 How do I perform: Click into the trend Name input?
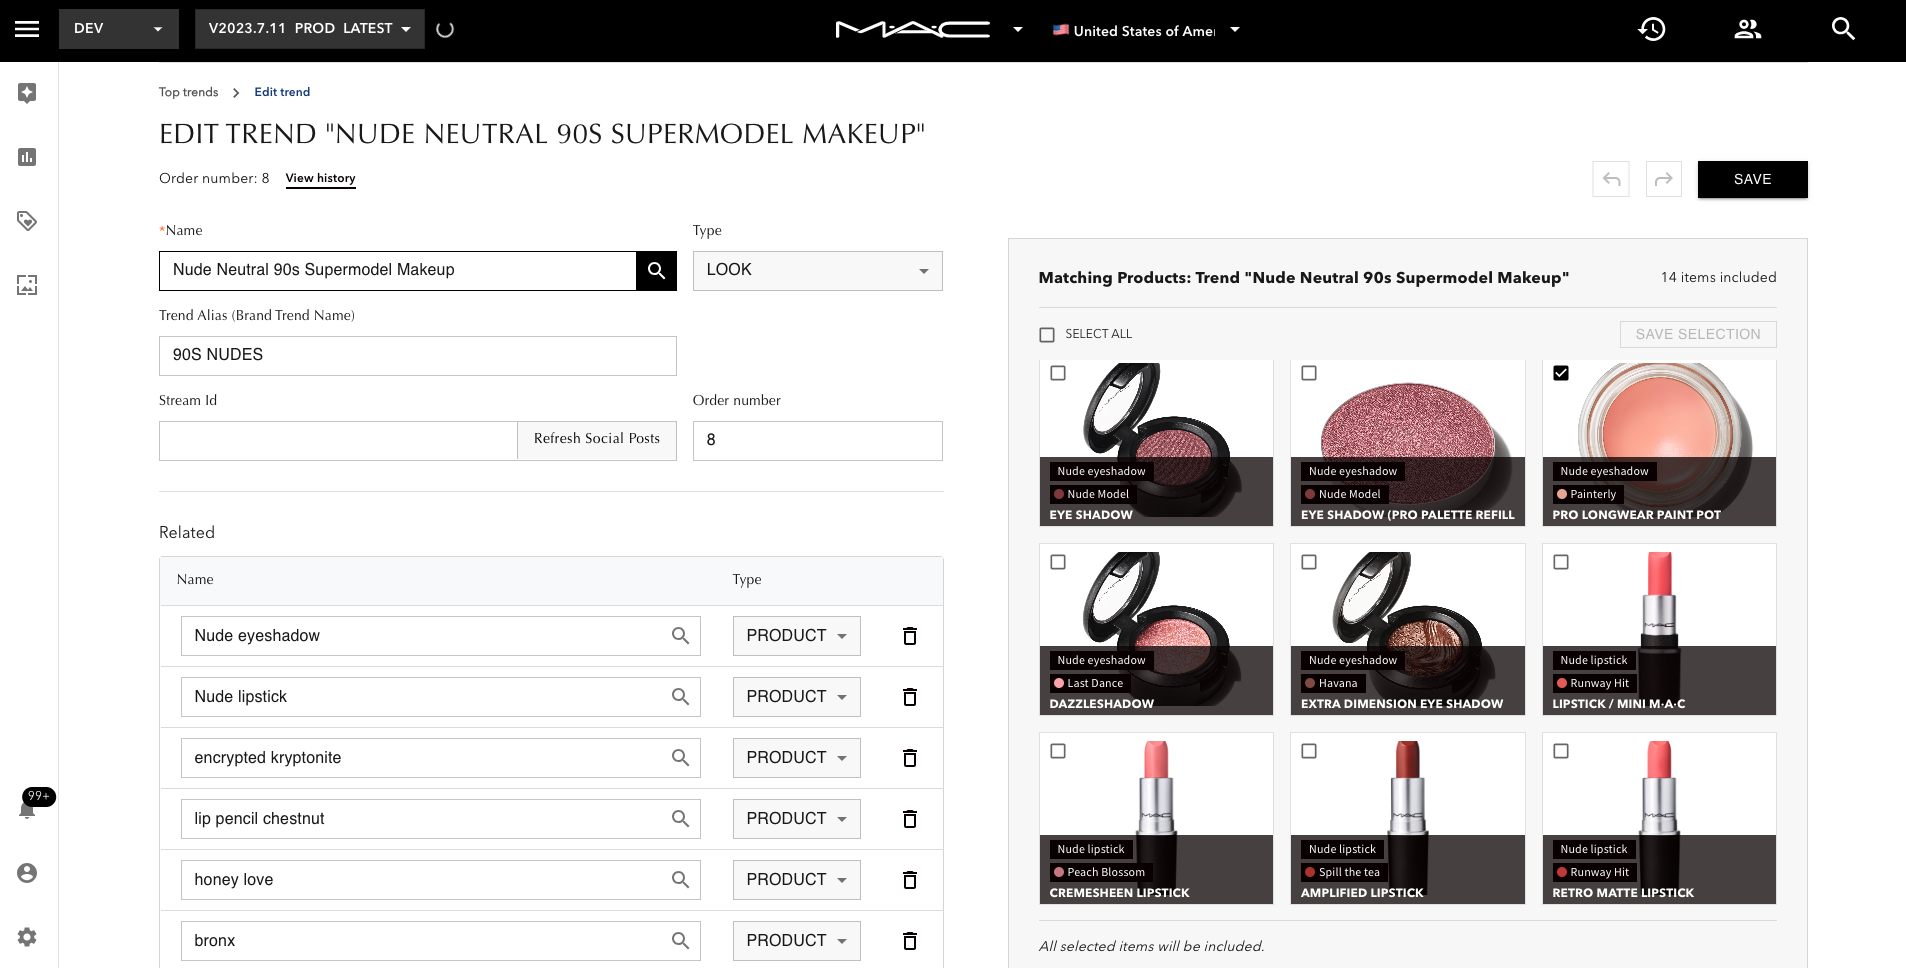pyautogui.click(x=398, y=271)
